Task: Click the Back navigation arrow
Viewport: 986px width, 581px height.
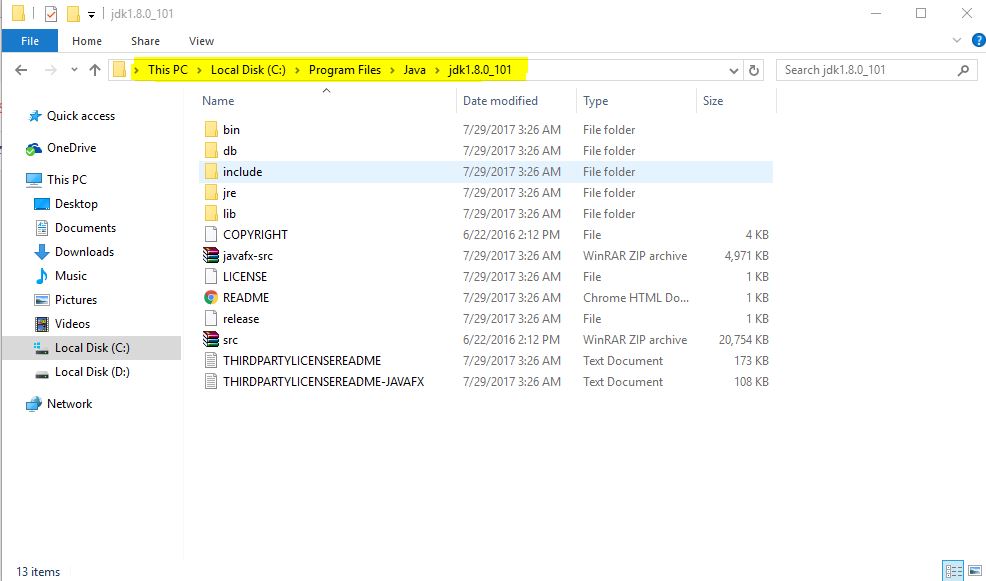Action: (20, 70)
